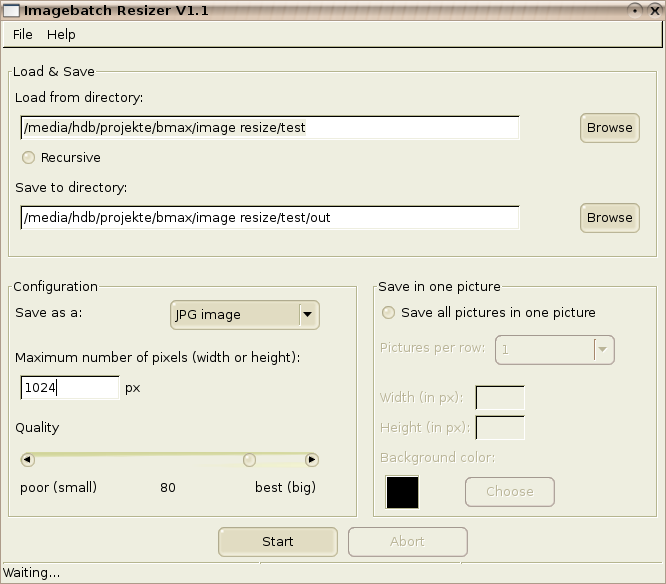Toggle Save all pictures in one picture
Screen dimensions: 666x584
(388, 313)
